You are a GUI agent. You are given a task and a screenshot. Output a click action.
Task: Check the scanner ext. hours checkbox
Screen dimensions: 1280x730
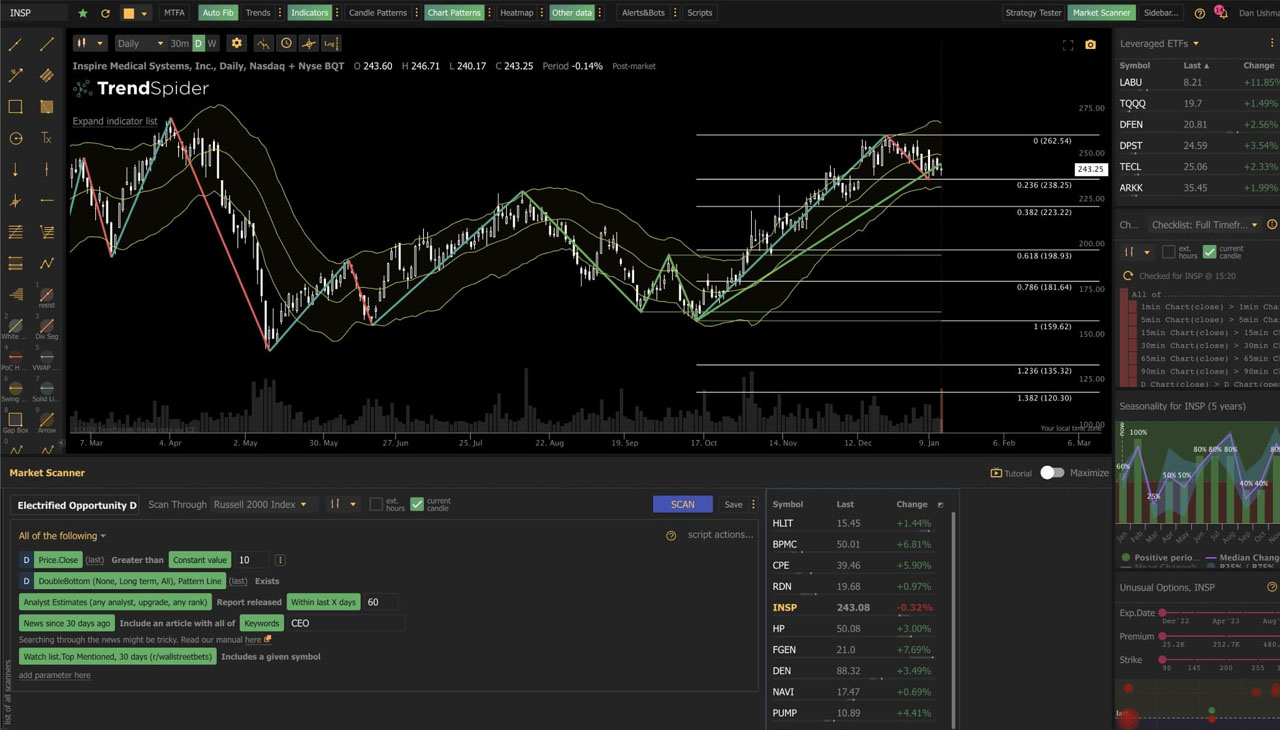pyautogui.click(x=376, y=504)
